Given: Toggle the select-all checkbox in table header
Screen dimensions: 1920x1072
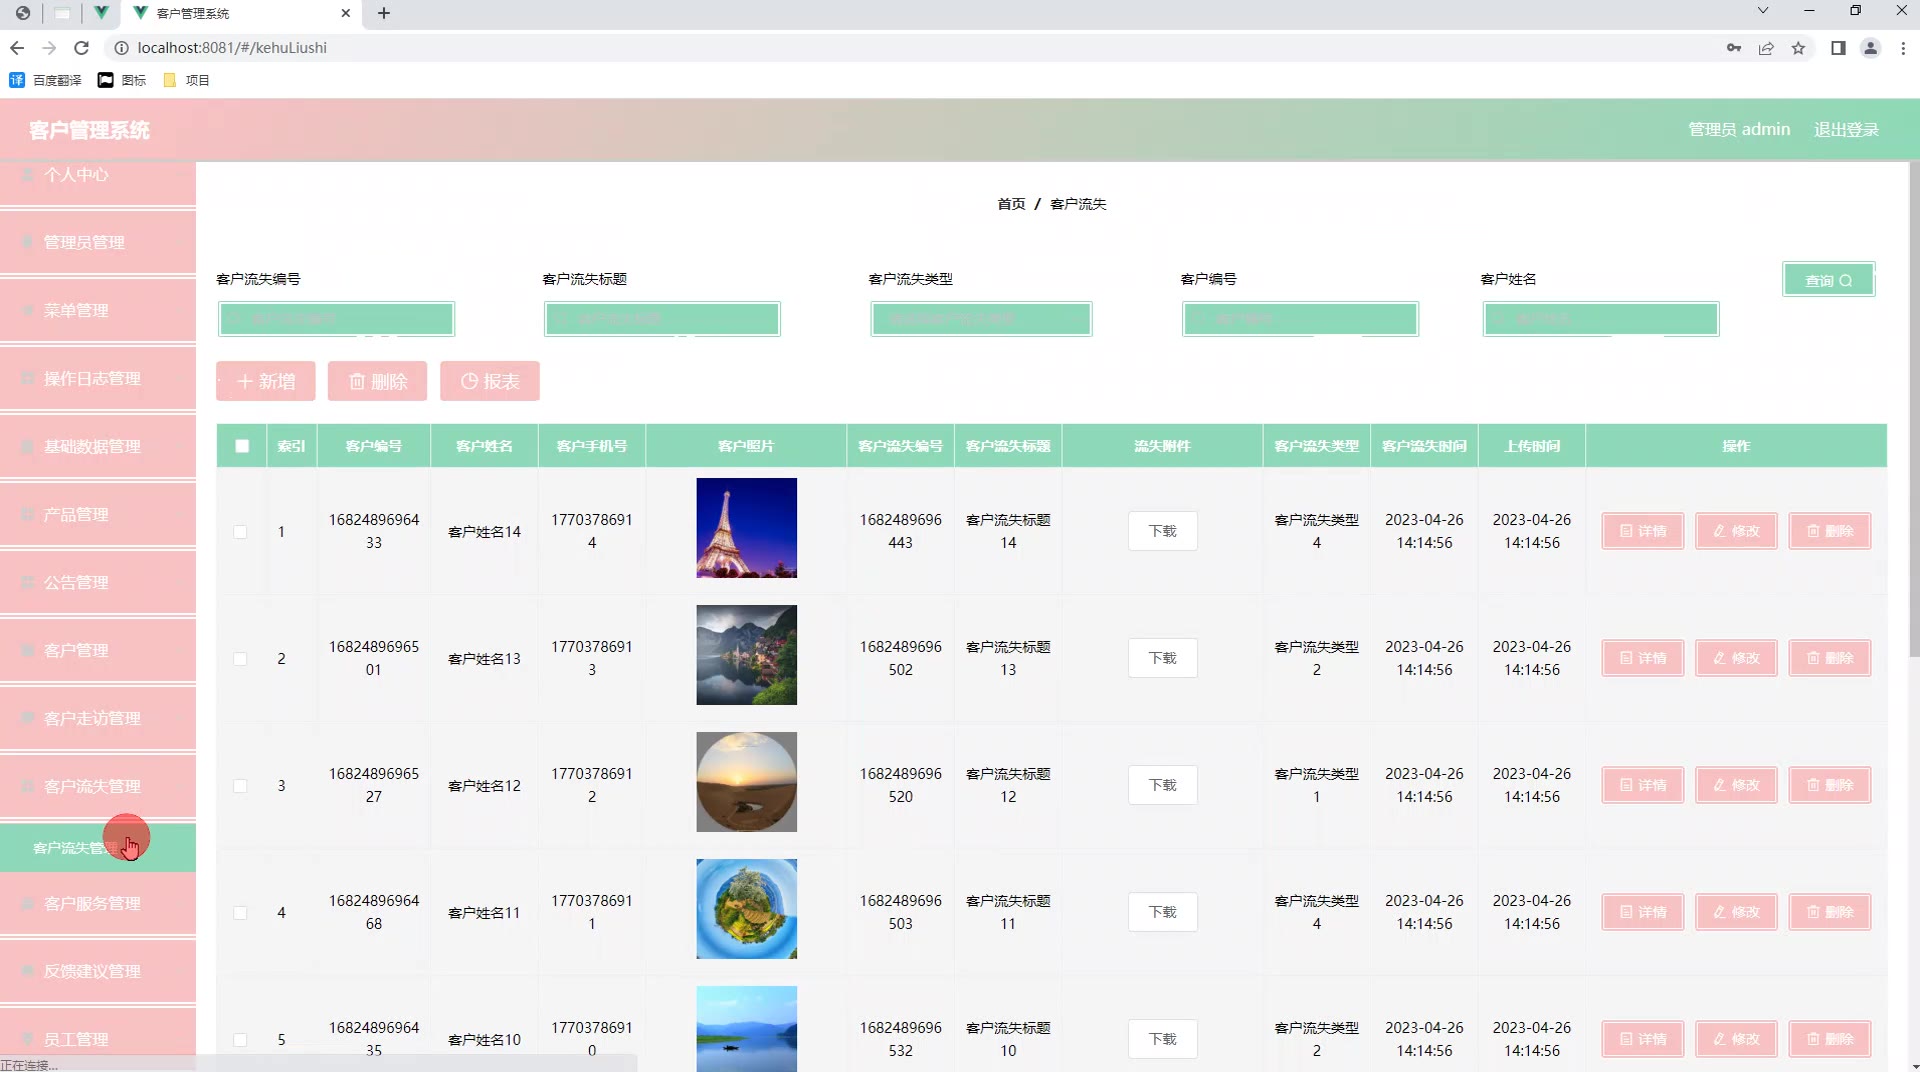Looking at the screenshot, I should point(242,446).
